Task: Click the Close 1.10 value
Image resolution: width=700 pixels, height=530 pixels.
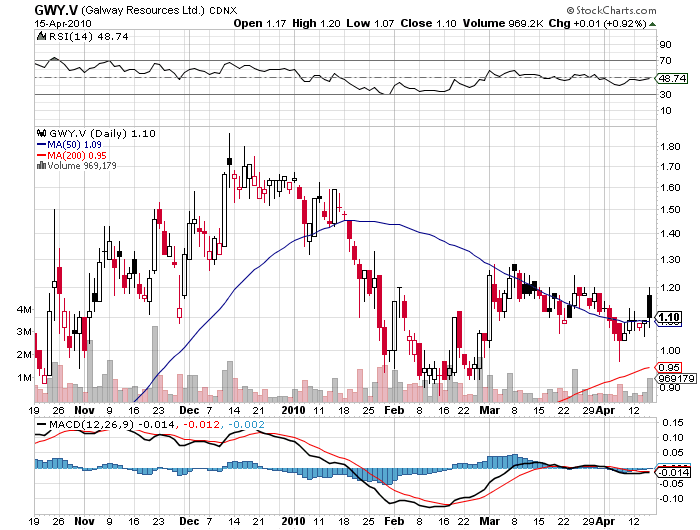Action: (x=428, y=24)
